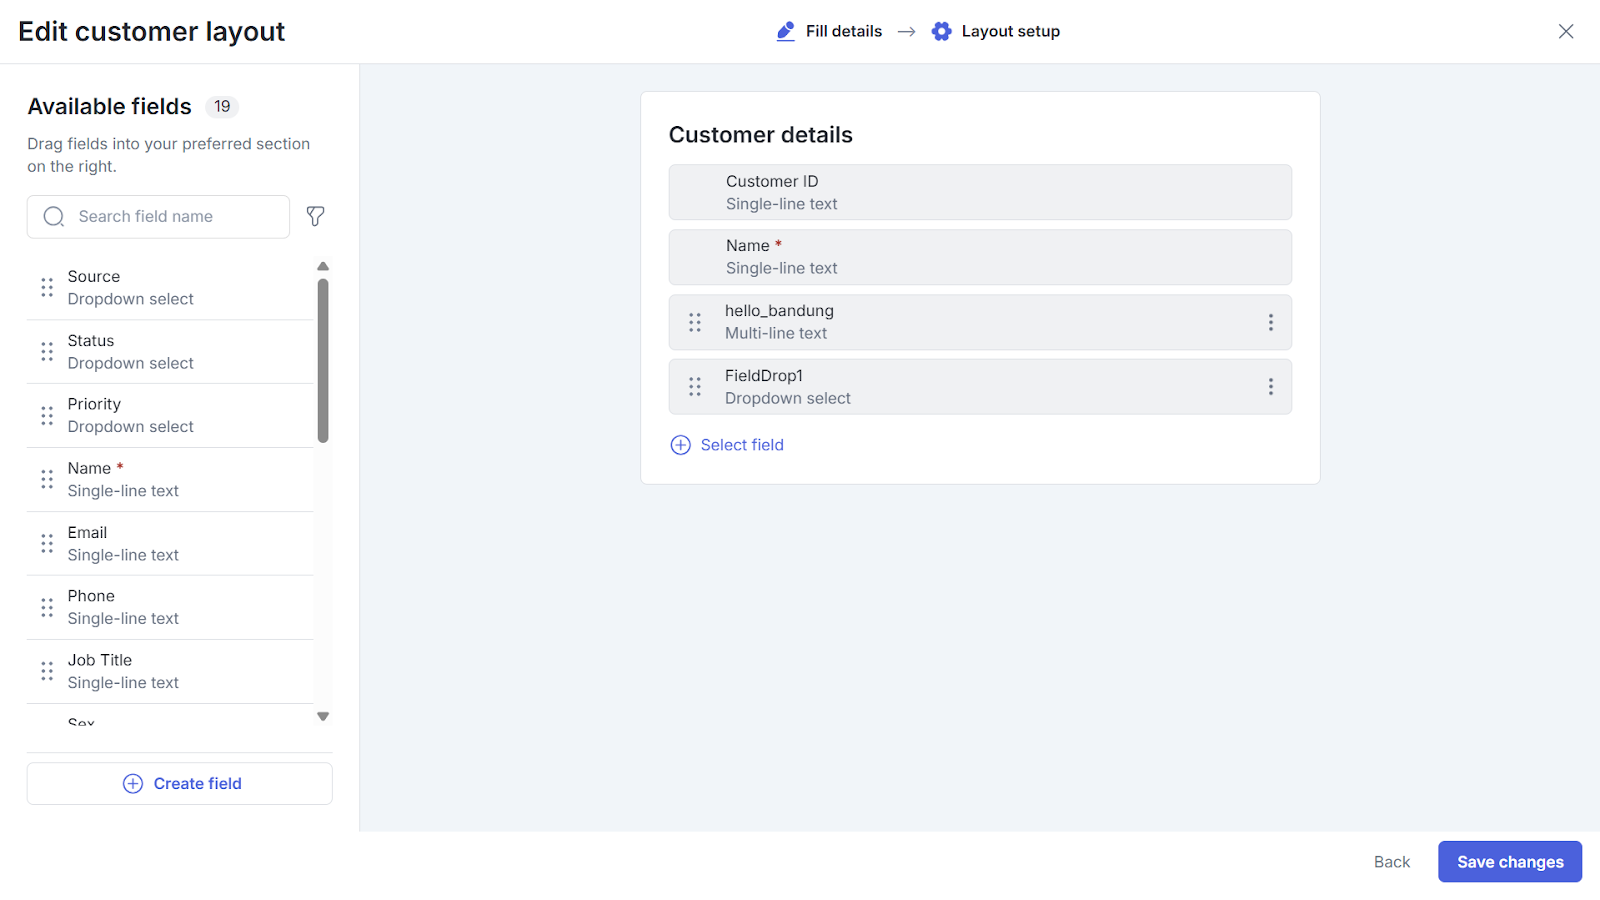The image size is (1600, 900).
Task: Go to the Fill details step
Action: (x=829, y=32)
